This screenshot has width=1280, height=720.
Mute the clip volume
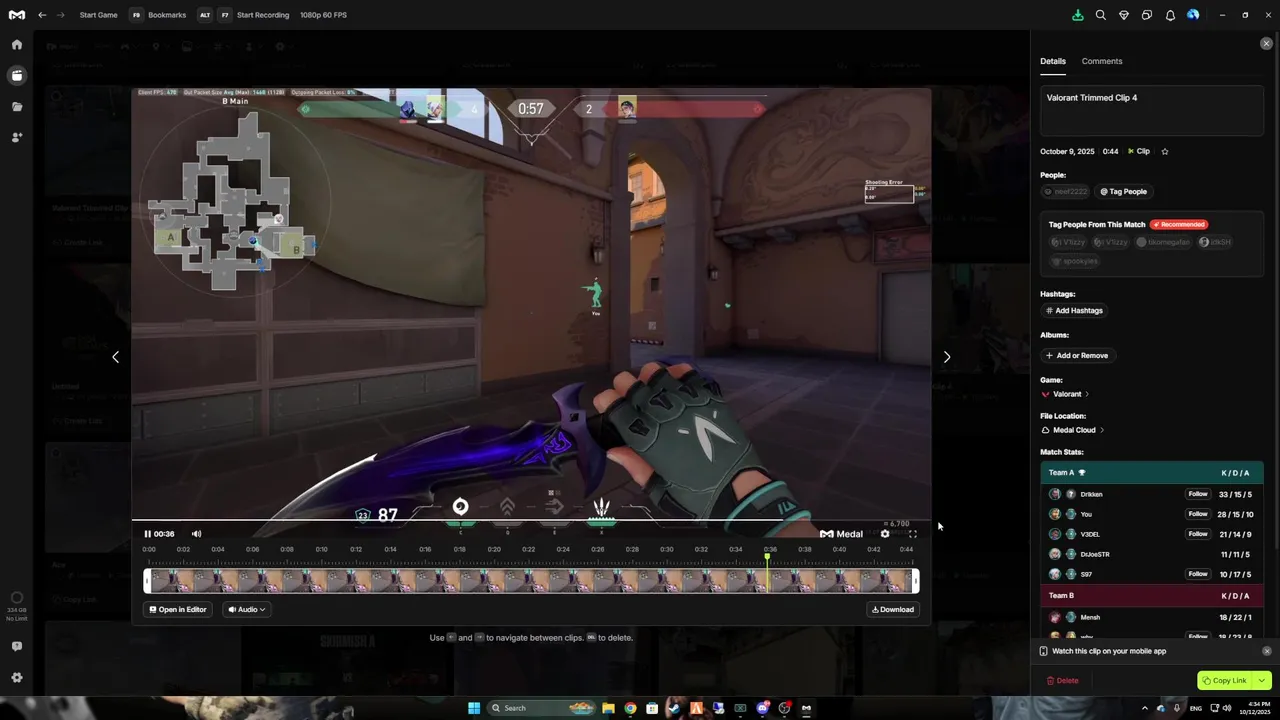point(196,534)
